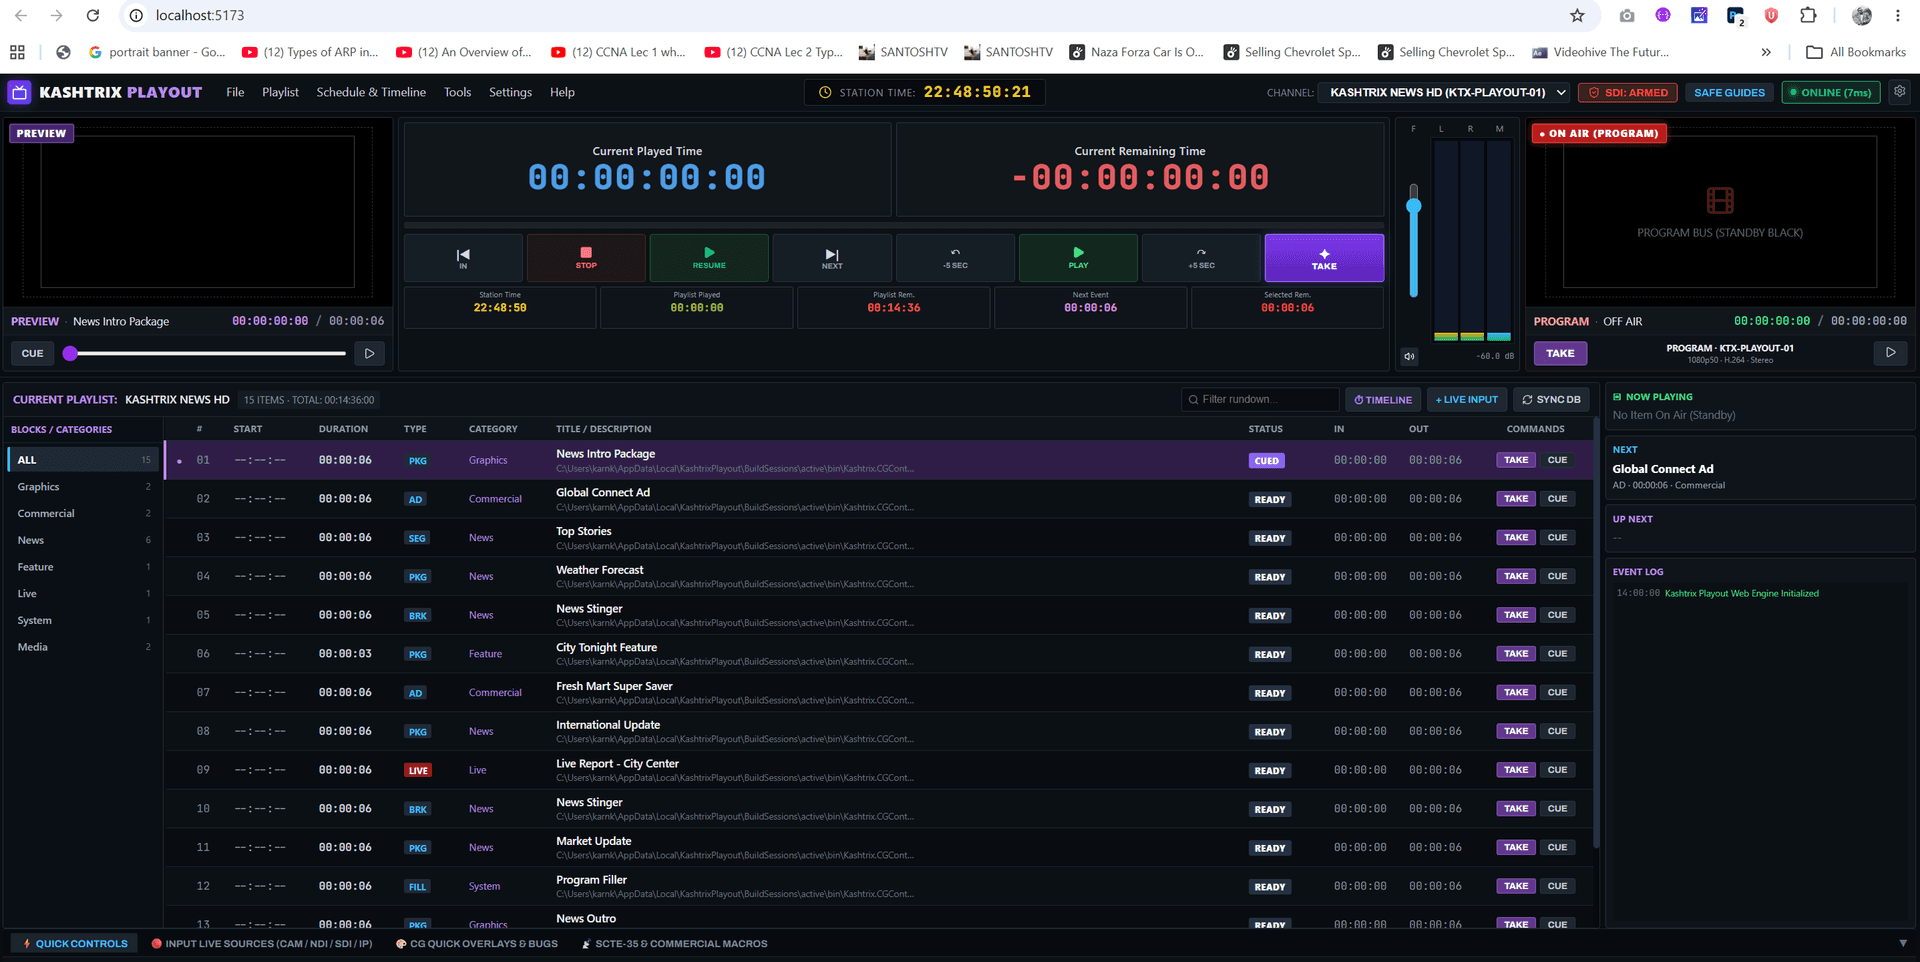Open the TIMELINE view

point(1383,399)
